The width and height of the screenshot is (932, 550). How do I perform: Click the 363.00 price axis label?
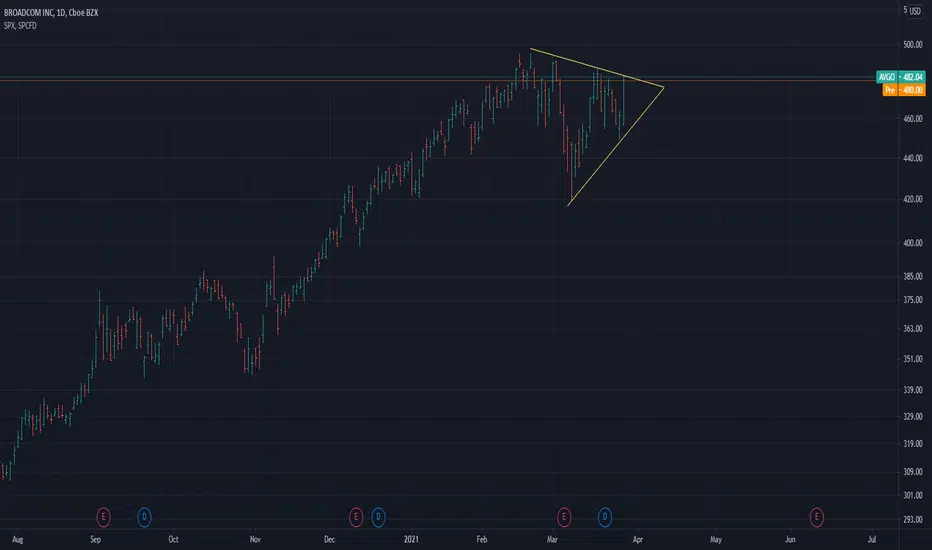coord(912,328)
